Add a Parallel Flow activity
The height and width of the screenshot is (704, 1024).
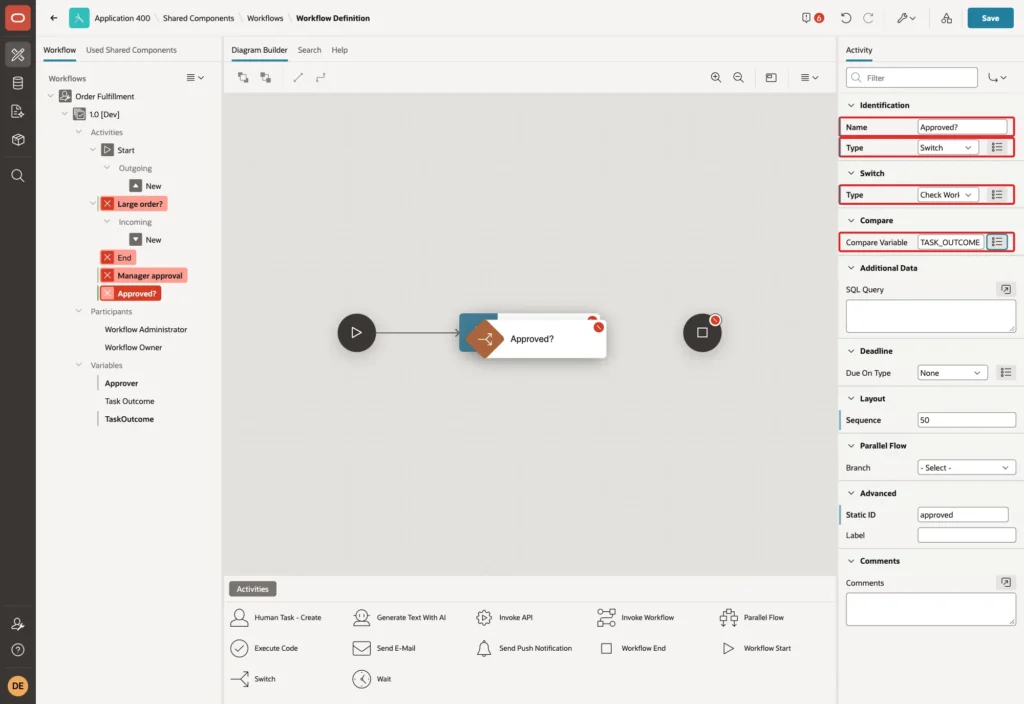752,617
